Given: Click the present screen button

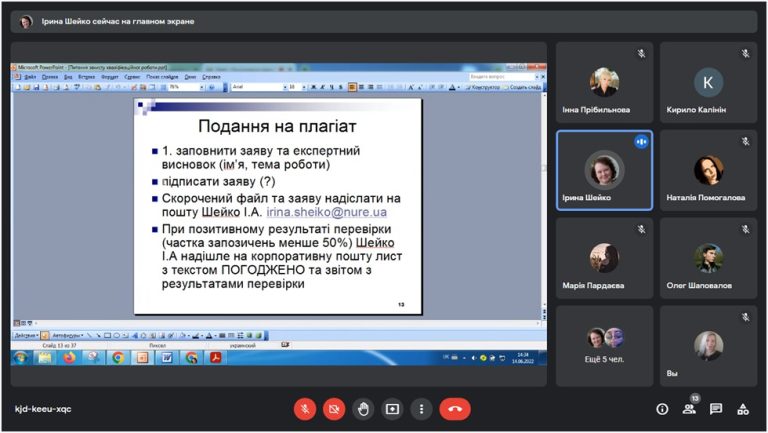Looking at the screenshot, I should 392,409.
